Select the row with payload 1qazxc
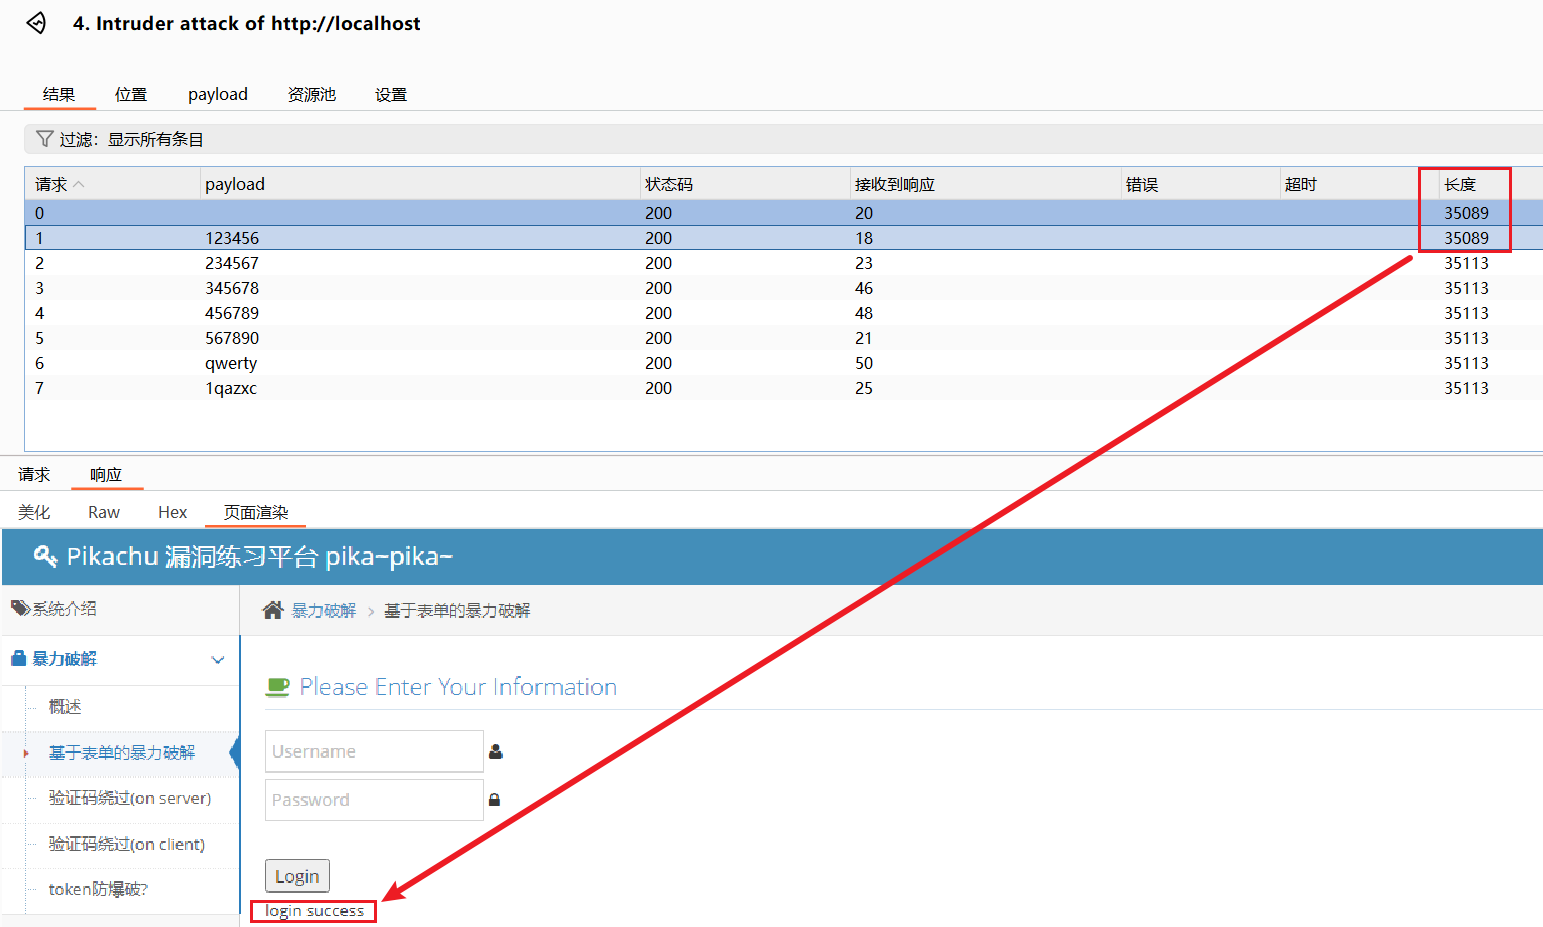 [783, 388]
